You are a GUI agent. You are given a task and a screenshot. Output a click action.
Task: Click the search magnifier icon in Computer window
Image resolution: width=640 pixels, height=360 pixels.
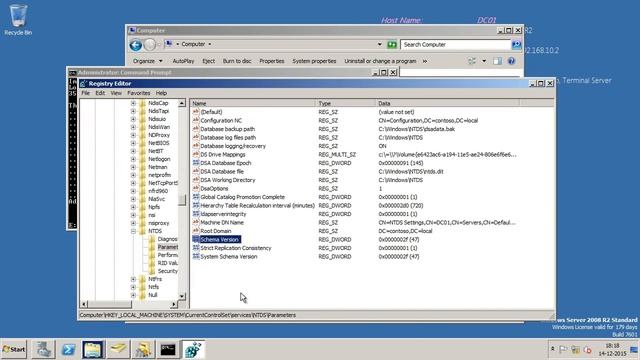(x=516, y=44)
